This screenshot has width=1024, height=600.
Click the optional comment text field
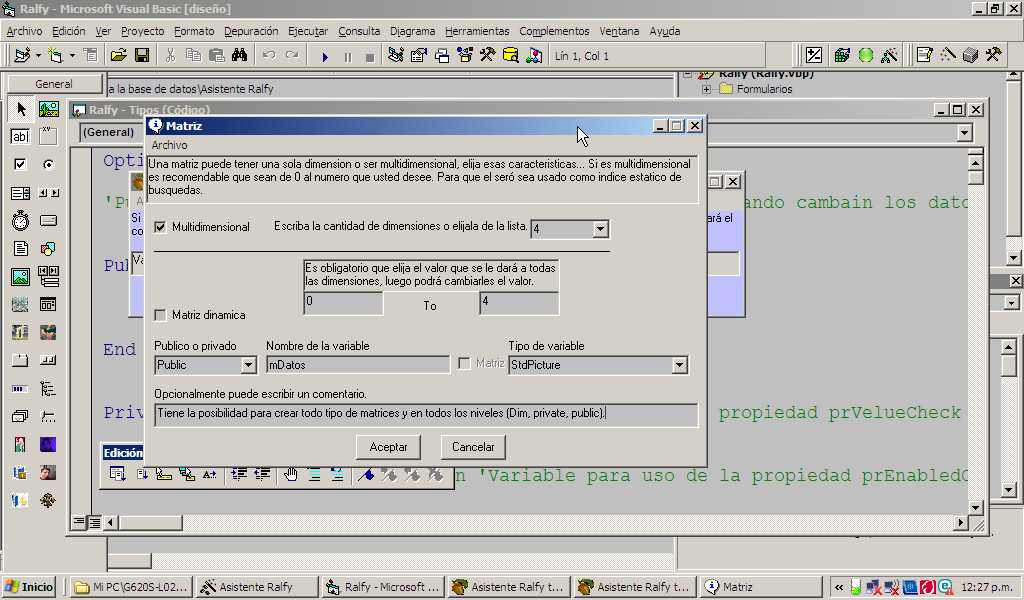click(426, 415)
